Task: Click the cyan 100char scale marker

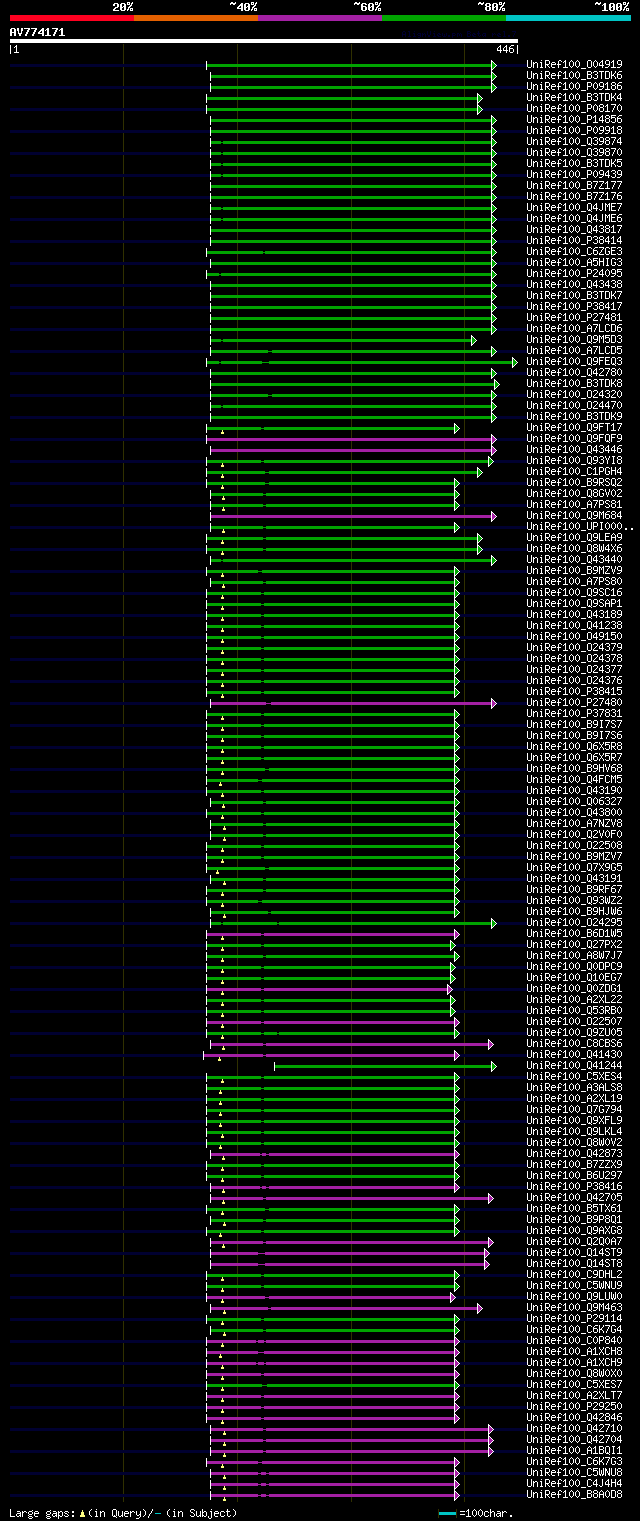Action: (448, 1513)
